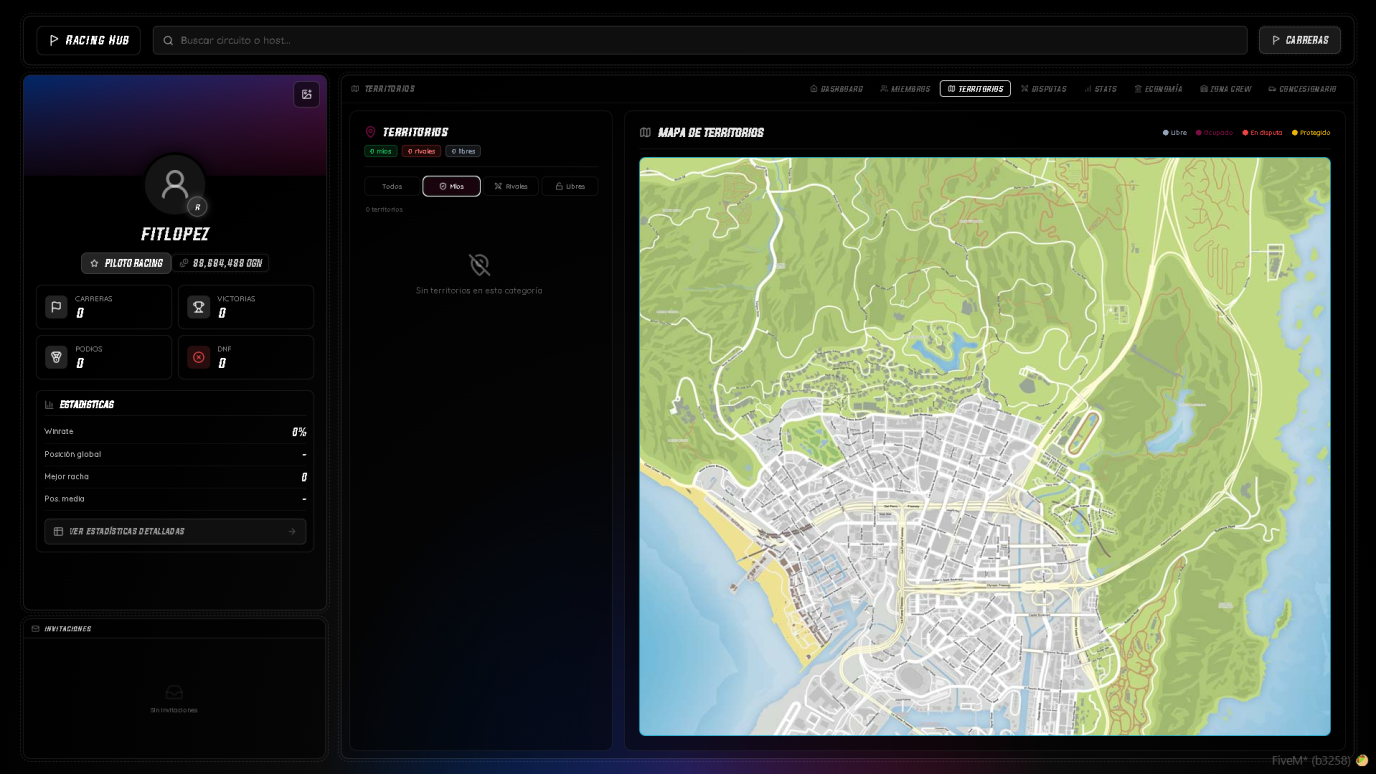Viewport: 1376px width, 774px height.
Task: Click the 'Sin invitaciones' text
Action: click(174, 710)
